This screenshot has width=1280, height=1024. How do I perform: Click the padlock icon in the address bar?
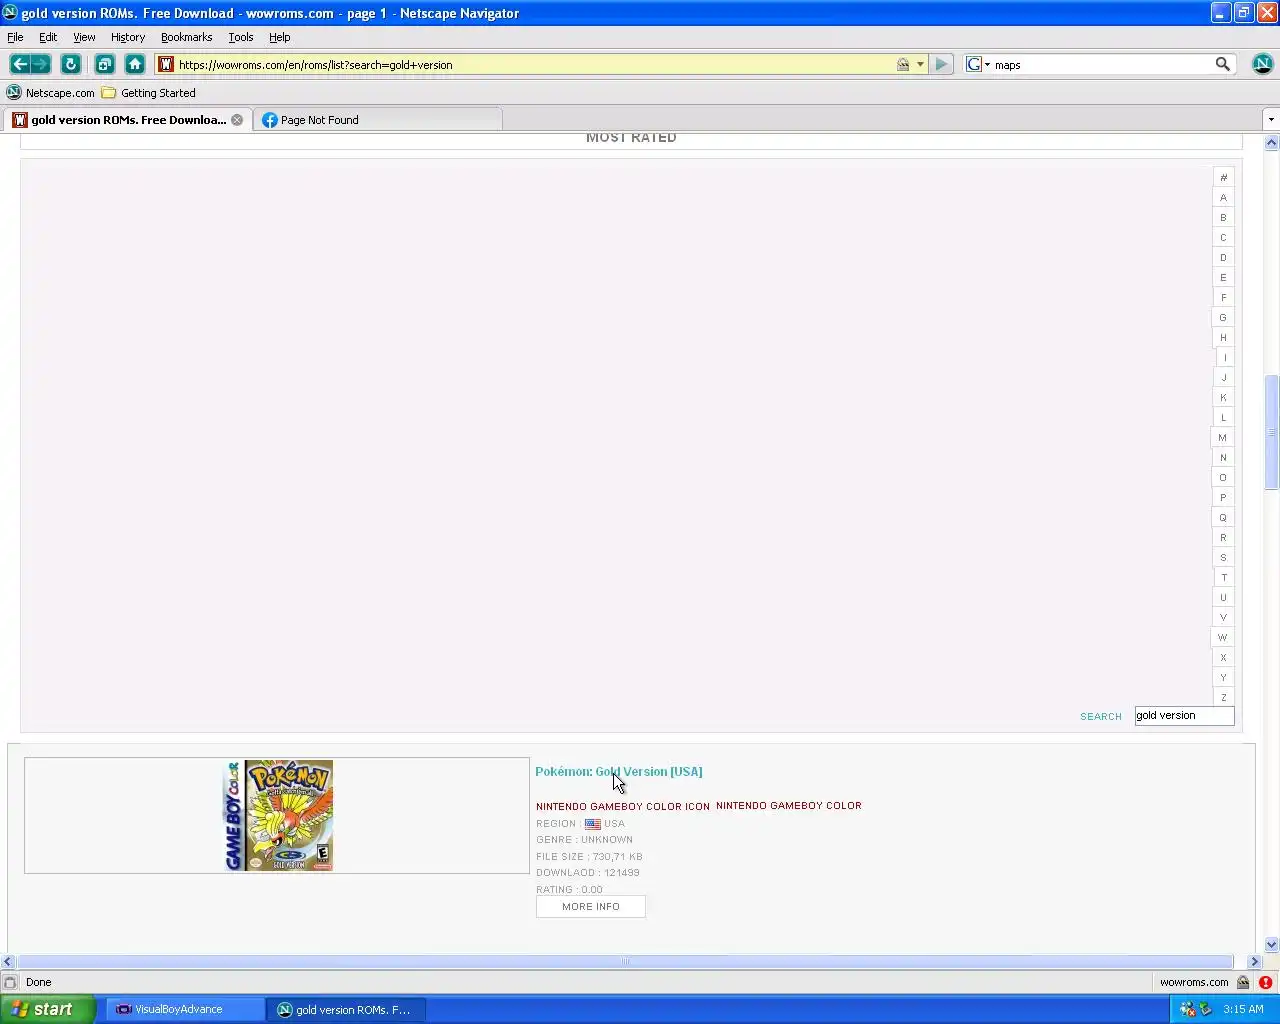[903, 64]
